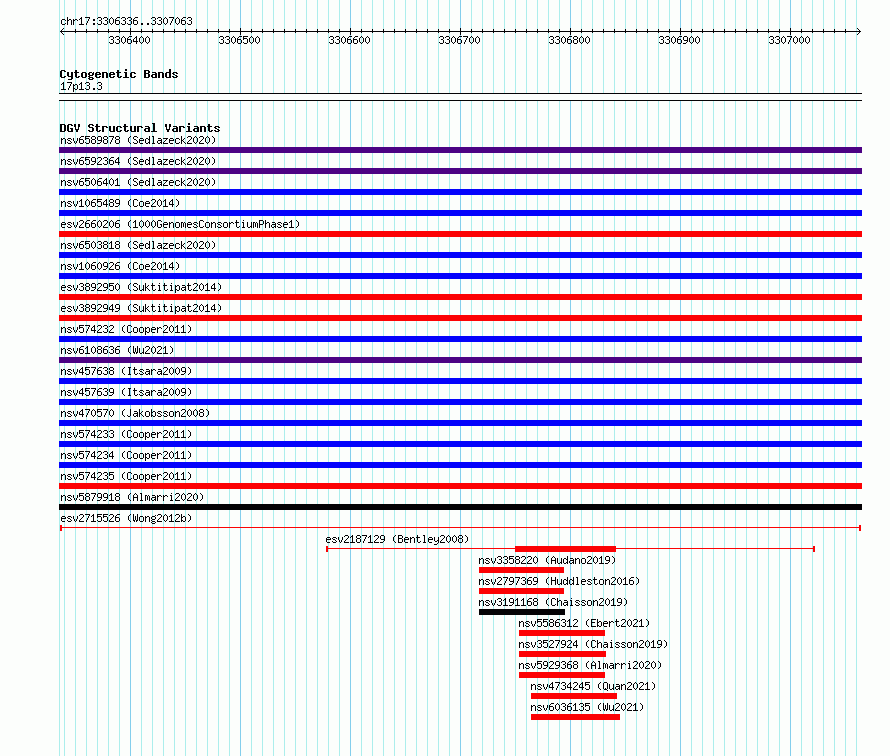This screenshot has width=890, height=756.
Task: Select esv3892950 (Suktitipat2014) label
Action: coord(141,287)
